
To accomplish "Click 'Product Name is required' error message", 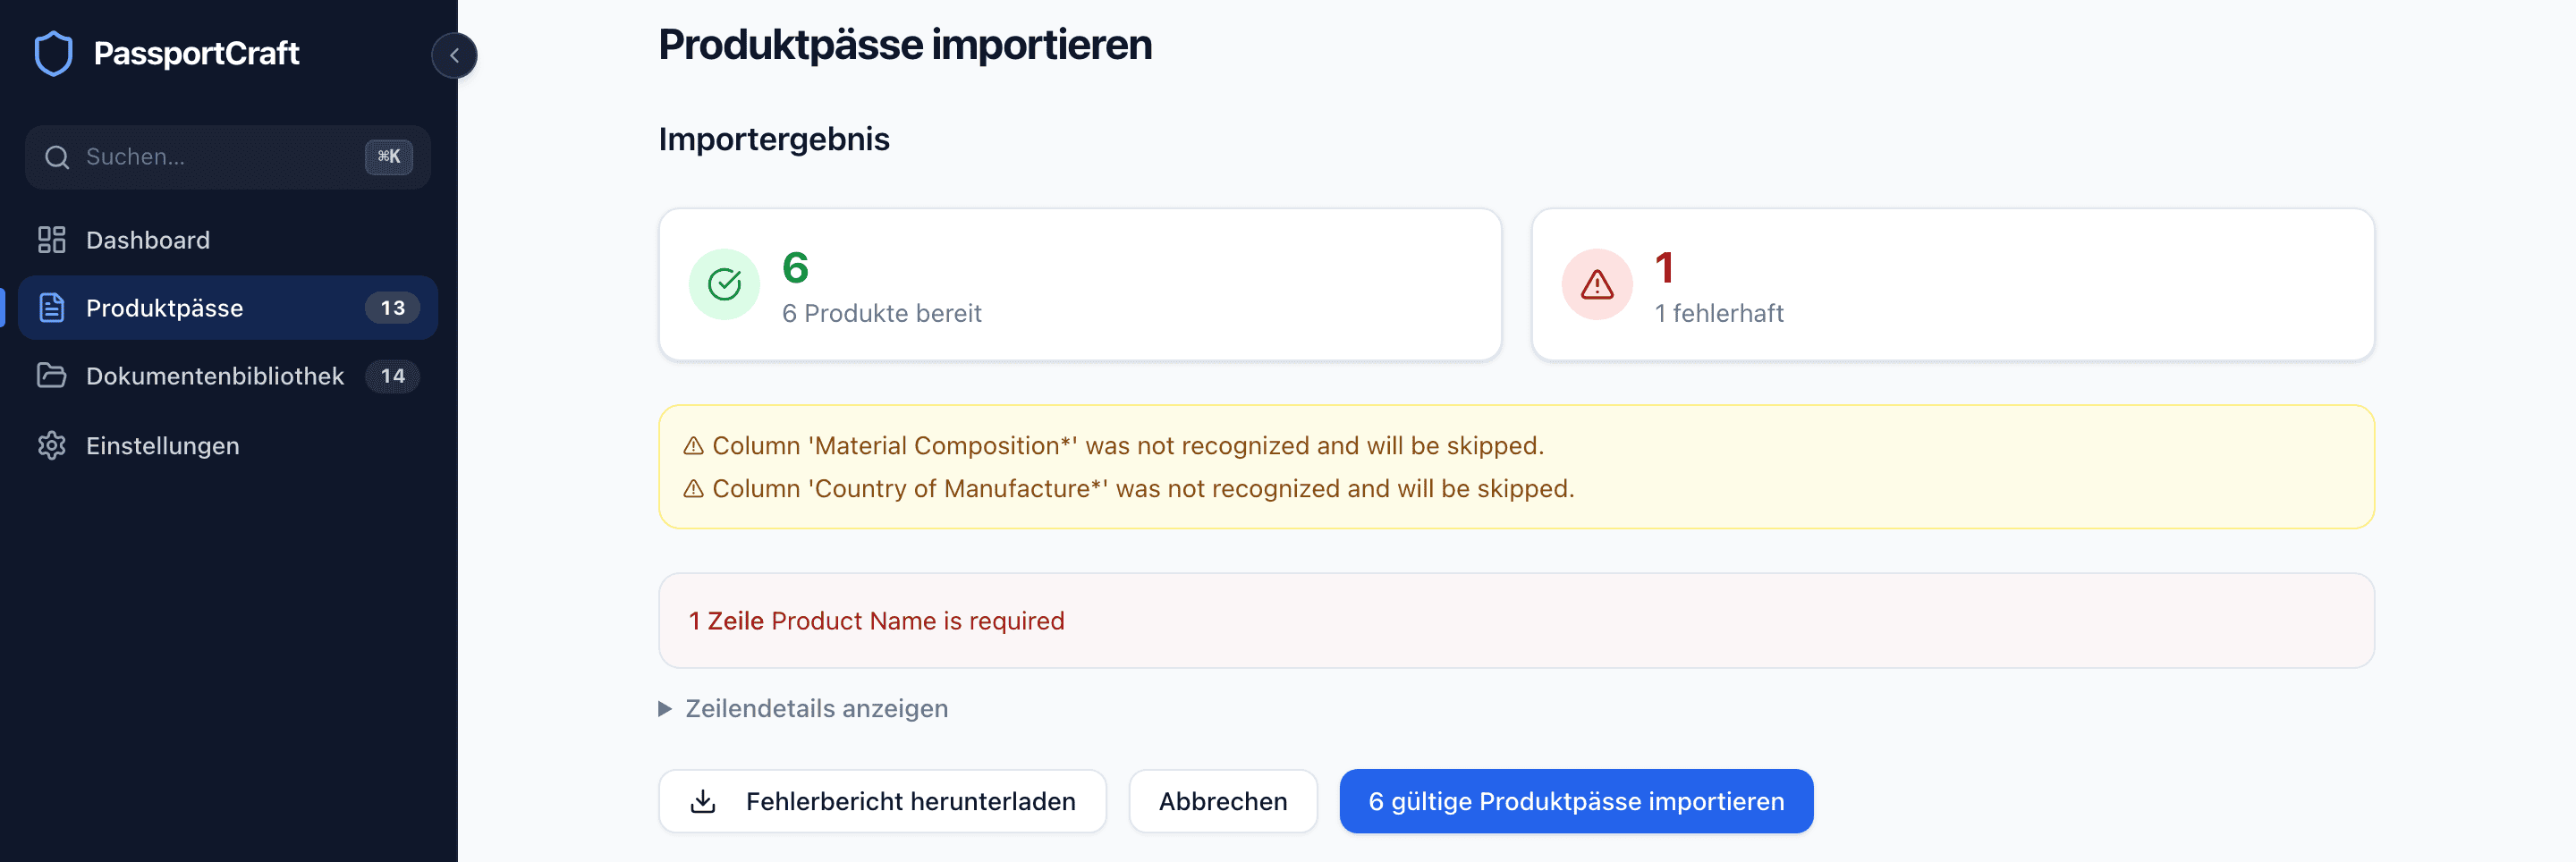I will 917,621.
